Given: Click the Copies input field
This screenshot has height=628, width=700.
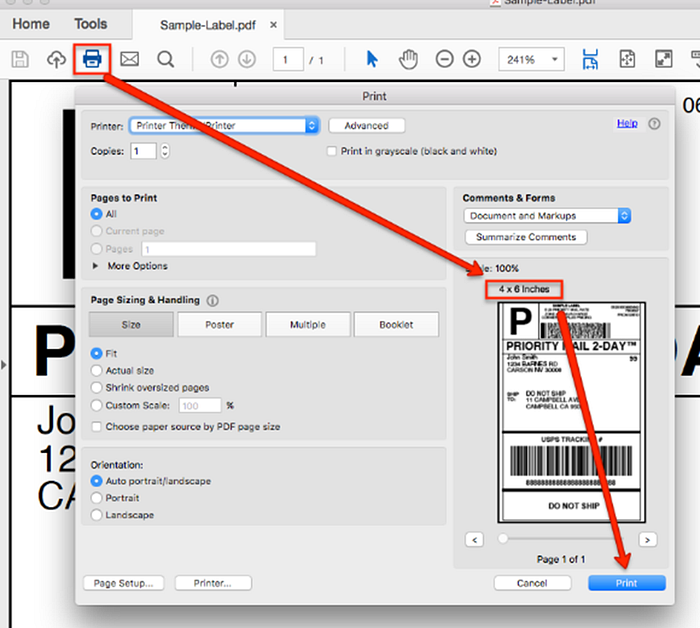Looking at the screenshot, I should 143,151.
